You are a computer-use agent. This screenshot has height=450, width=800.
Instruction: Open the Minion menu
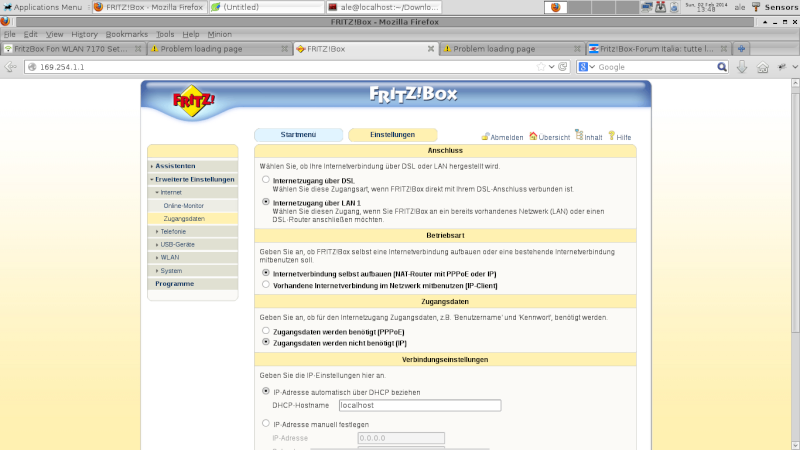tap(219, 34)
